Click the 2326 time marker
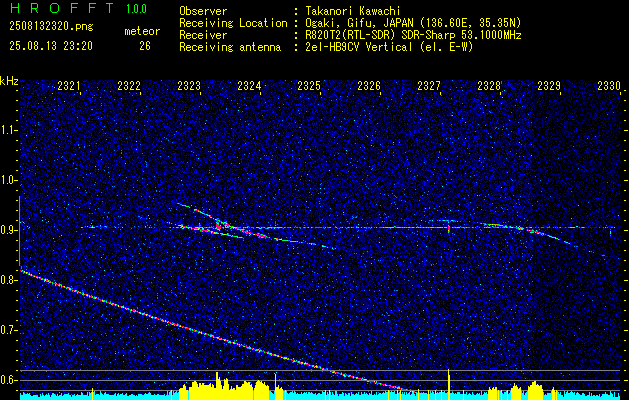 pos(369,86)
